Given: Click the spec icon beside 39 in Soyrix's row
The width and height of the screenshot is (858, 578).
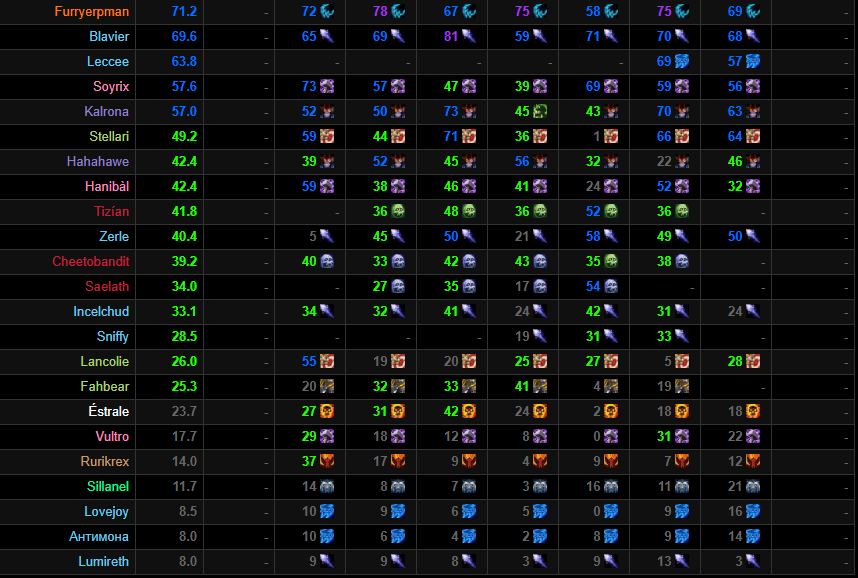Looking at the screenshot, I should click(540, 86).
